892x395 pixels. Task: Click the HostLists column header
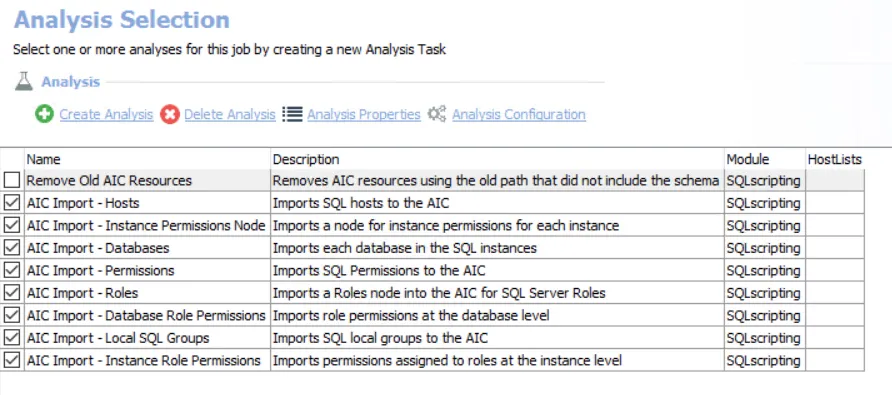(835, 159)
